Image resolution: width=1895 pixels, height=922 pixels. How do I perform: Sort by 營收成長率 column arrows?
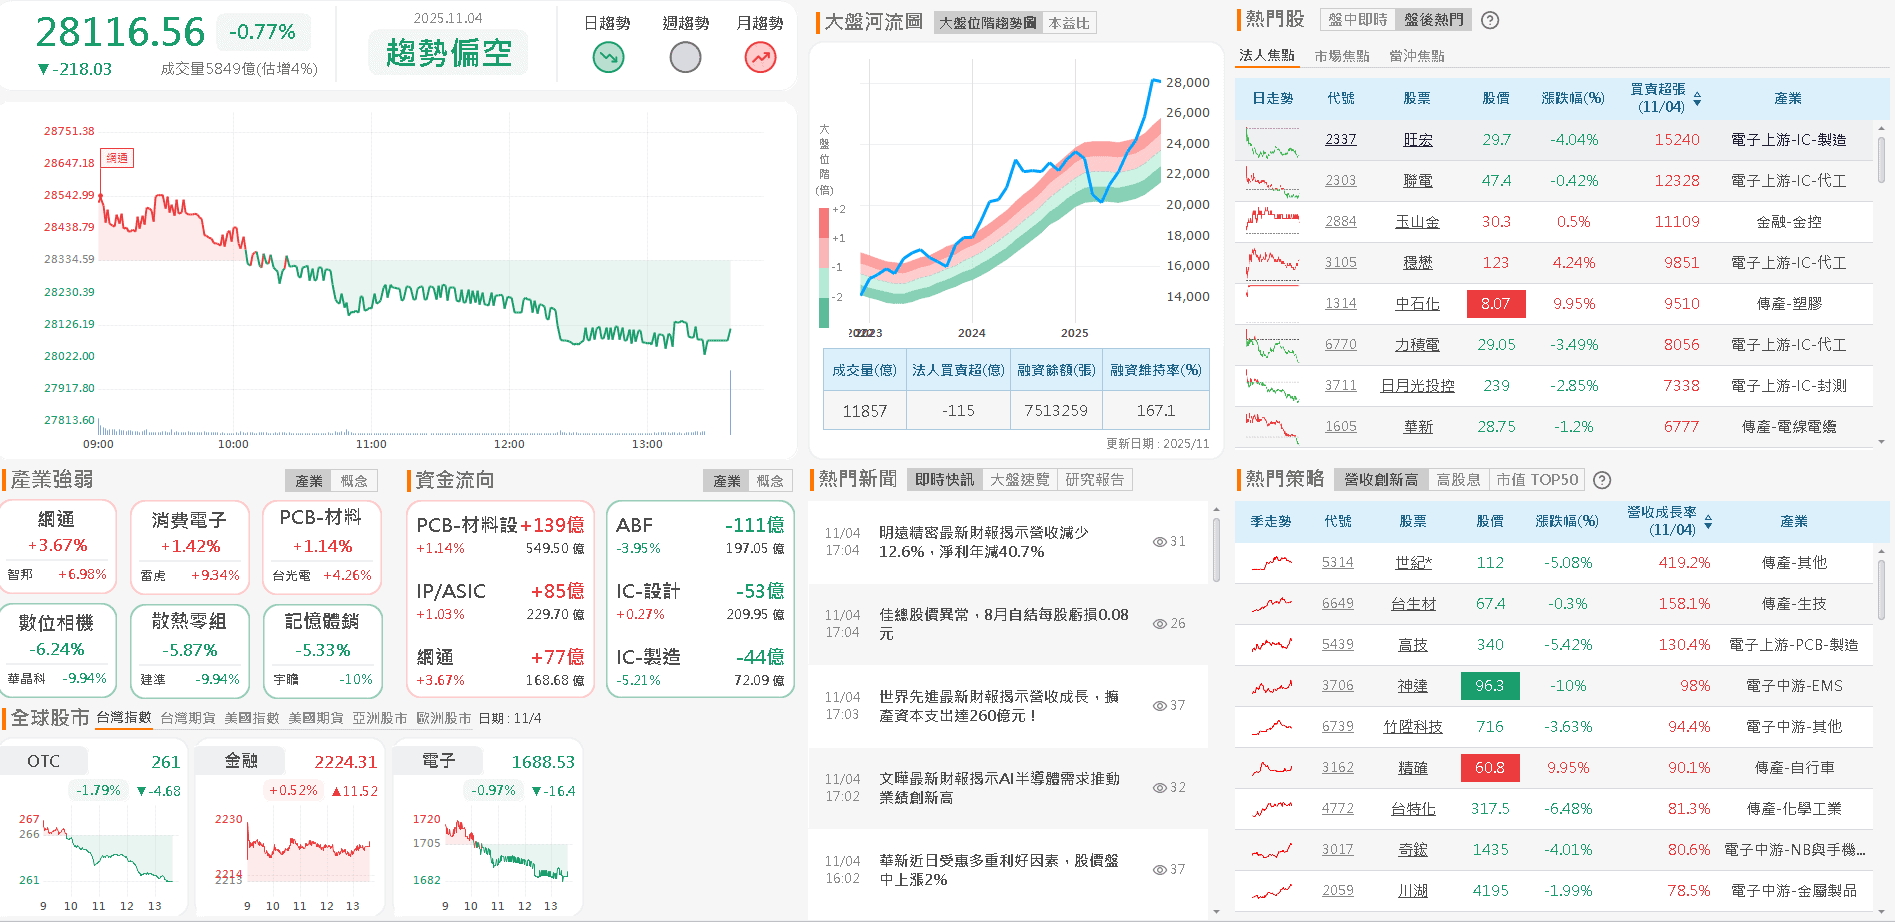tap(1708, 521)
